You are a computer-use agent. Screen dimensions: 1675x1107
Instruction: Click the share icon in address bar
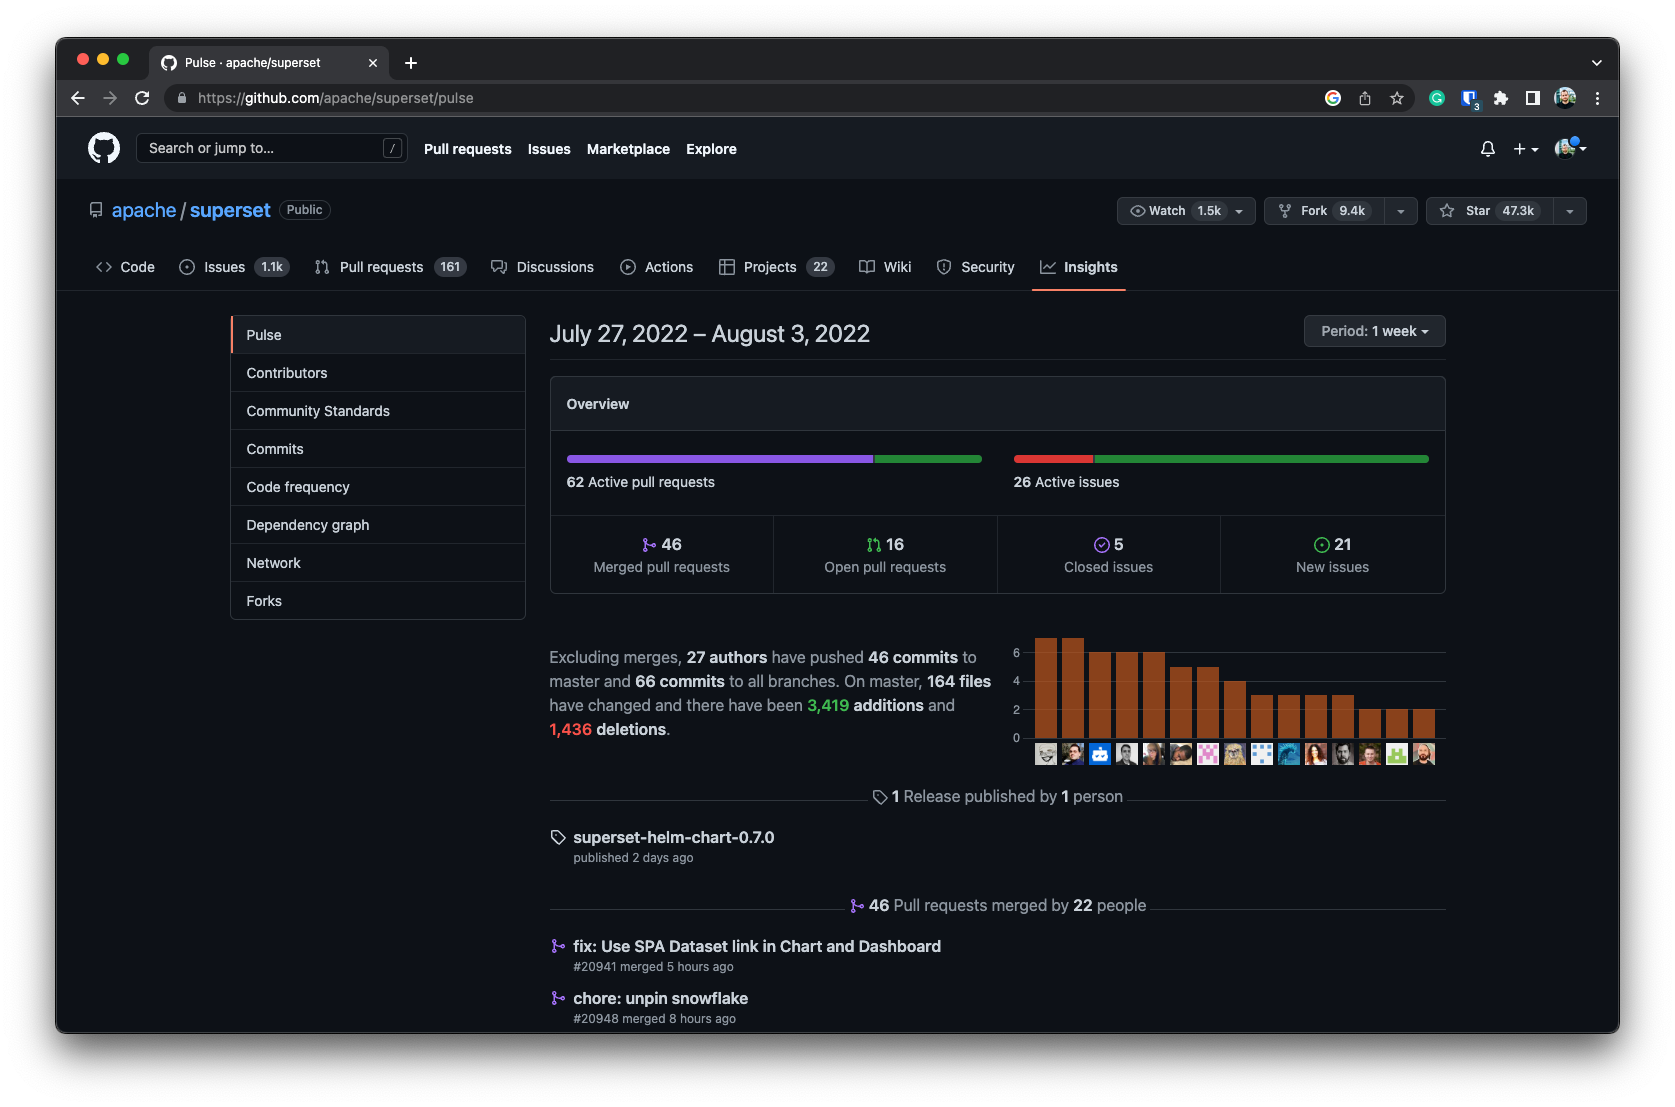pyautogui.click(x=1365, y=98)
